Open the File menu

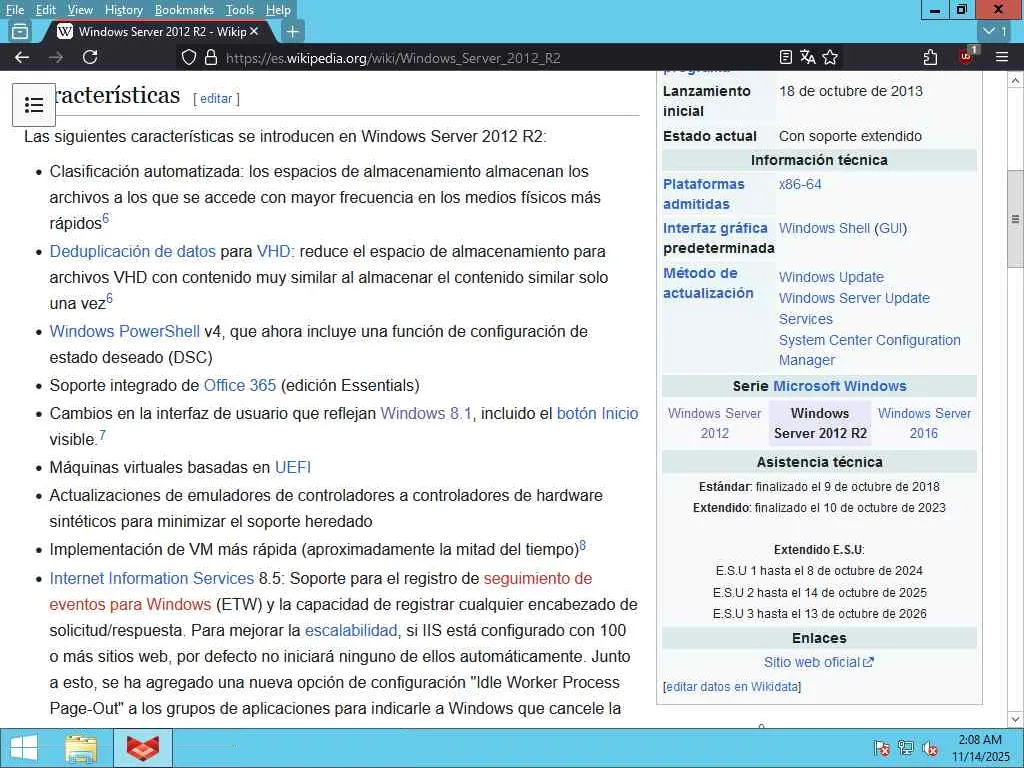pyautogui.click(x=15, y=10)
